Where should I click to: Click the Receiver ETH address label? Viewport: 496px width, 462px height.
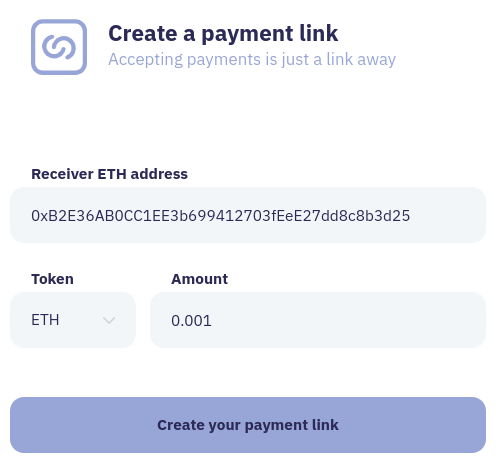(109, 174)
